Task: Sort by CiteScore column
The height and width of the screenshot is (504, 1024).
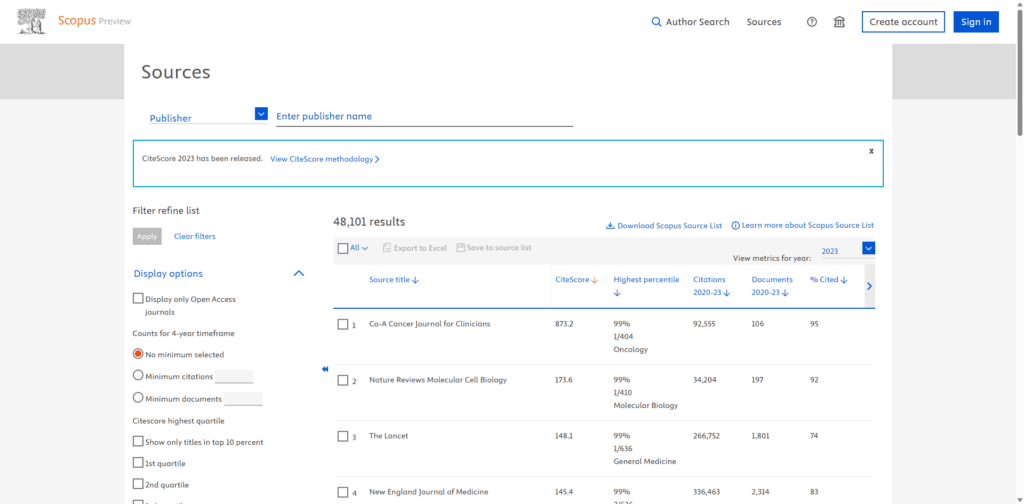Action: pos(577,279)
